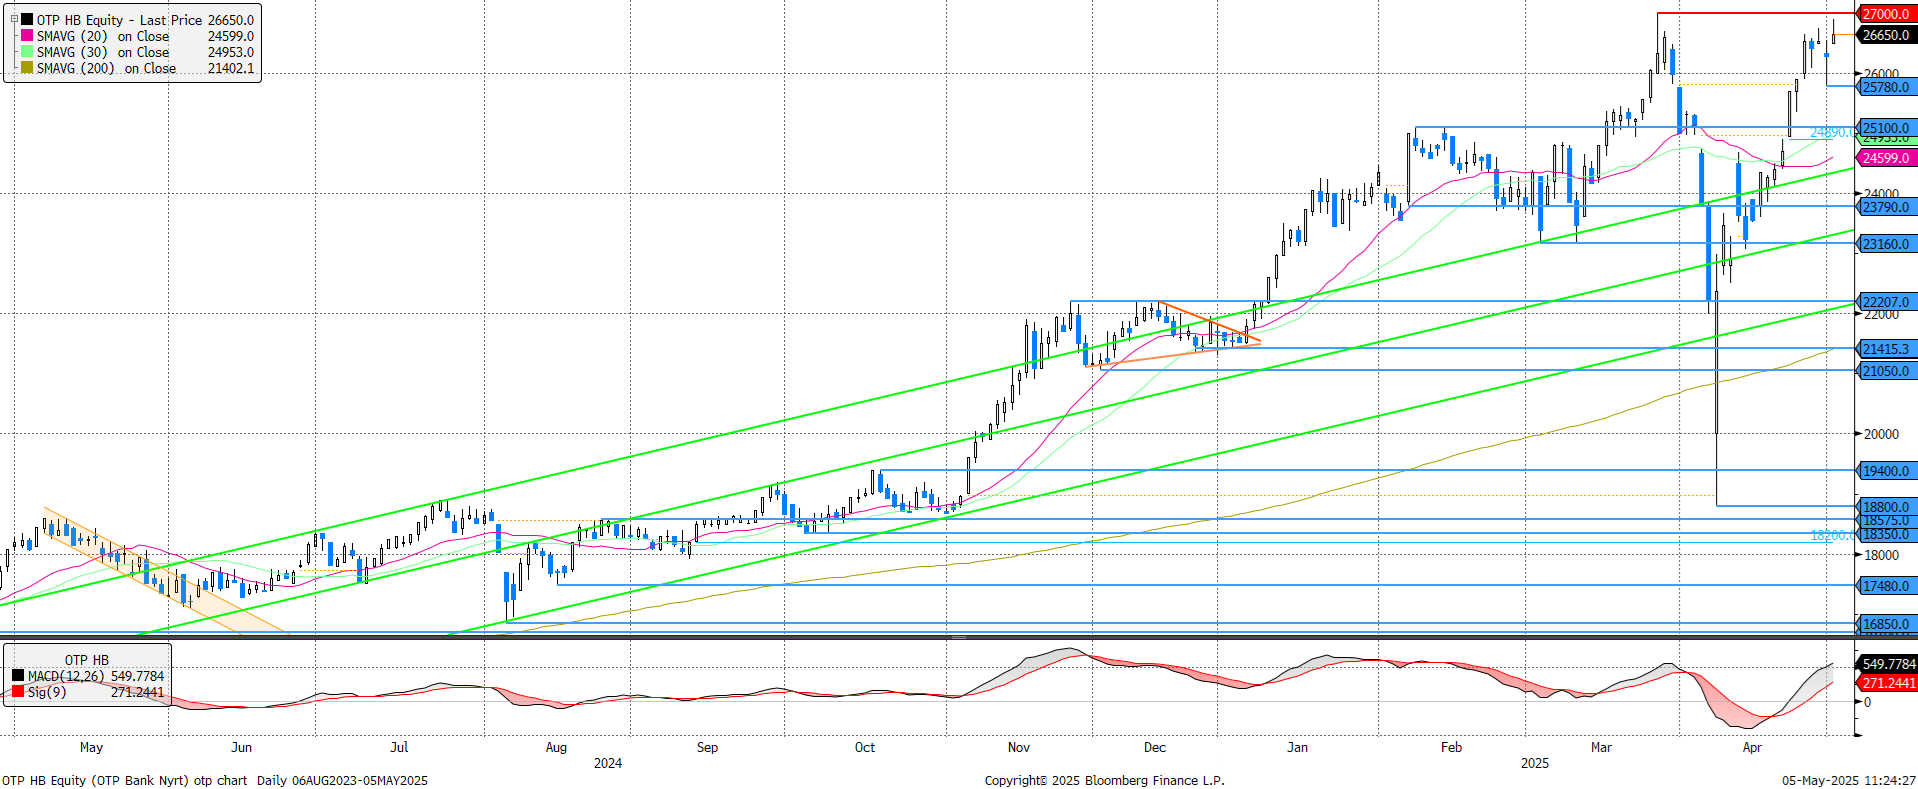Select the Sig(9) legend entry
Screen dimensions: 1918x789
click(88, 692)
